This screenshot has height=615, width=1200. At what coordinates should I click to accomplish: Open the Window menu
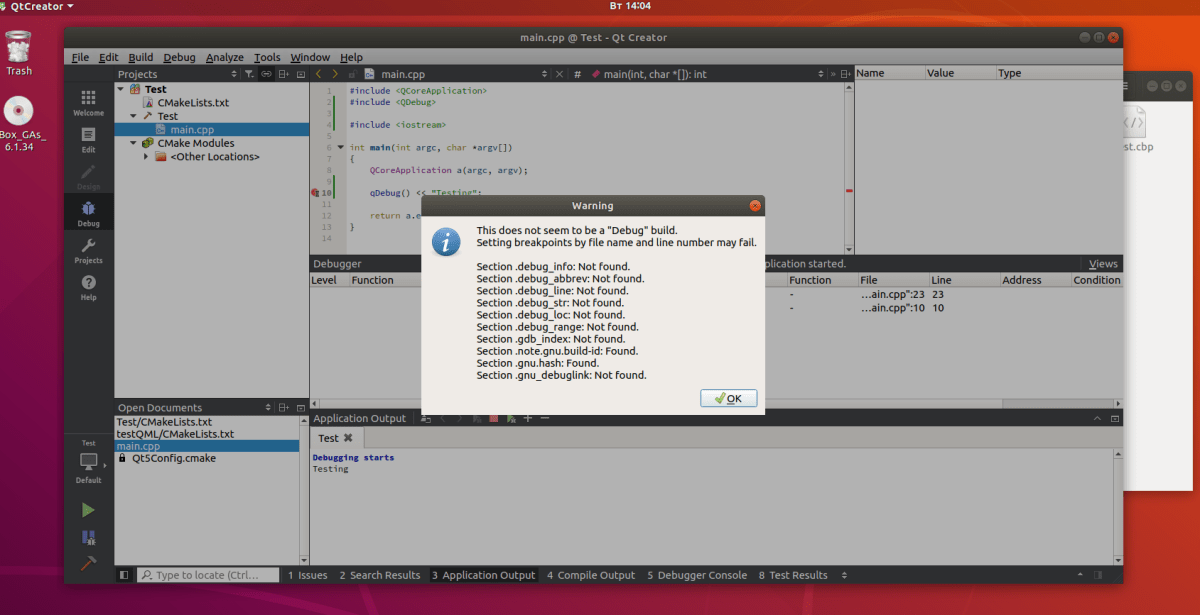(x=310, y=57)
